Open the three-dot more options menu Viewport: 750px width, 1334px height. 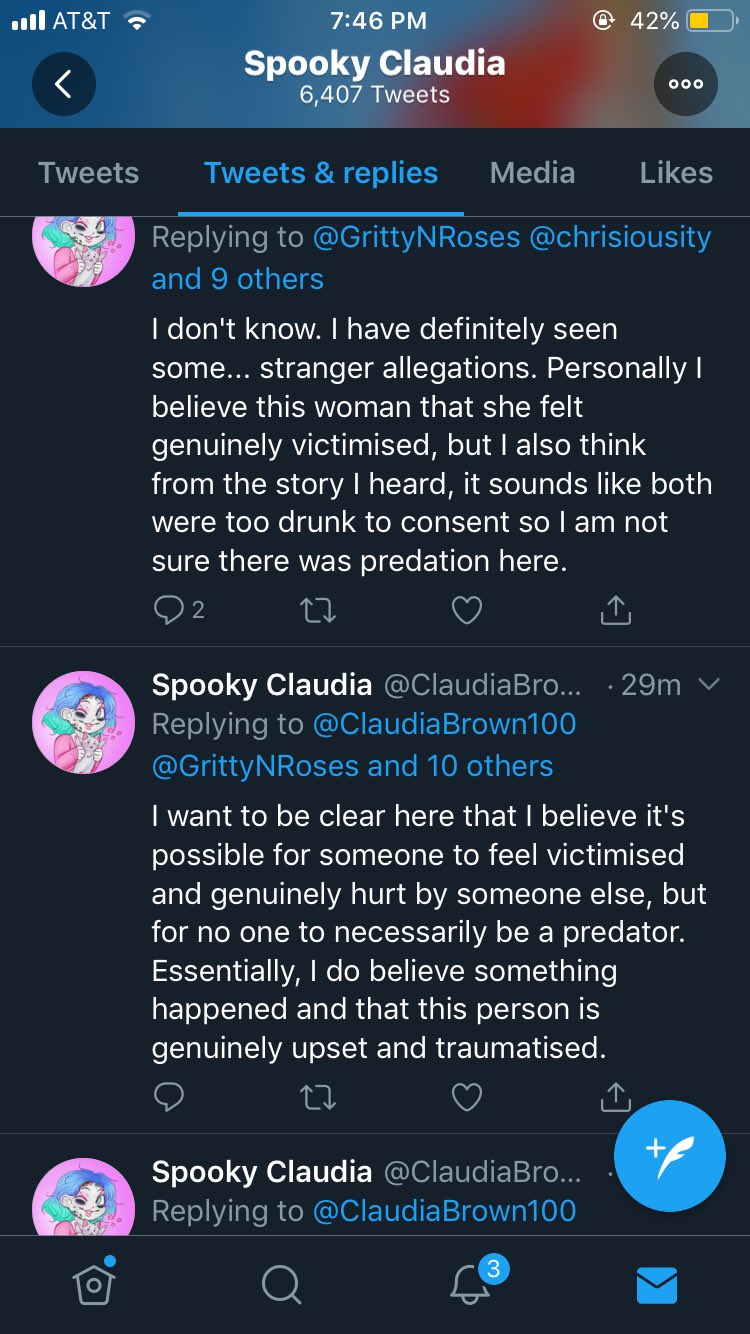tap(685, 85)
